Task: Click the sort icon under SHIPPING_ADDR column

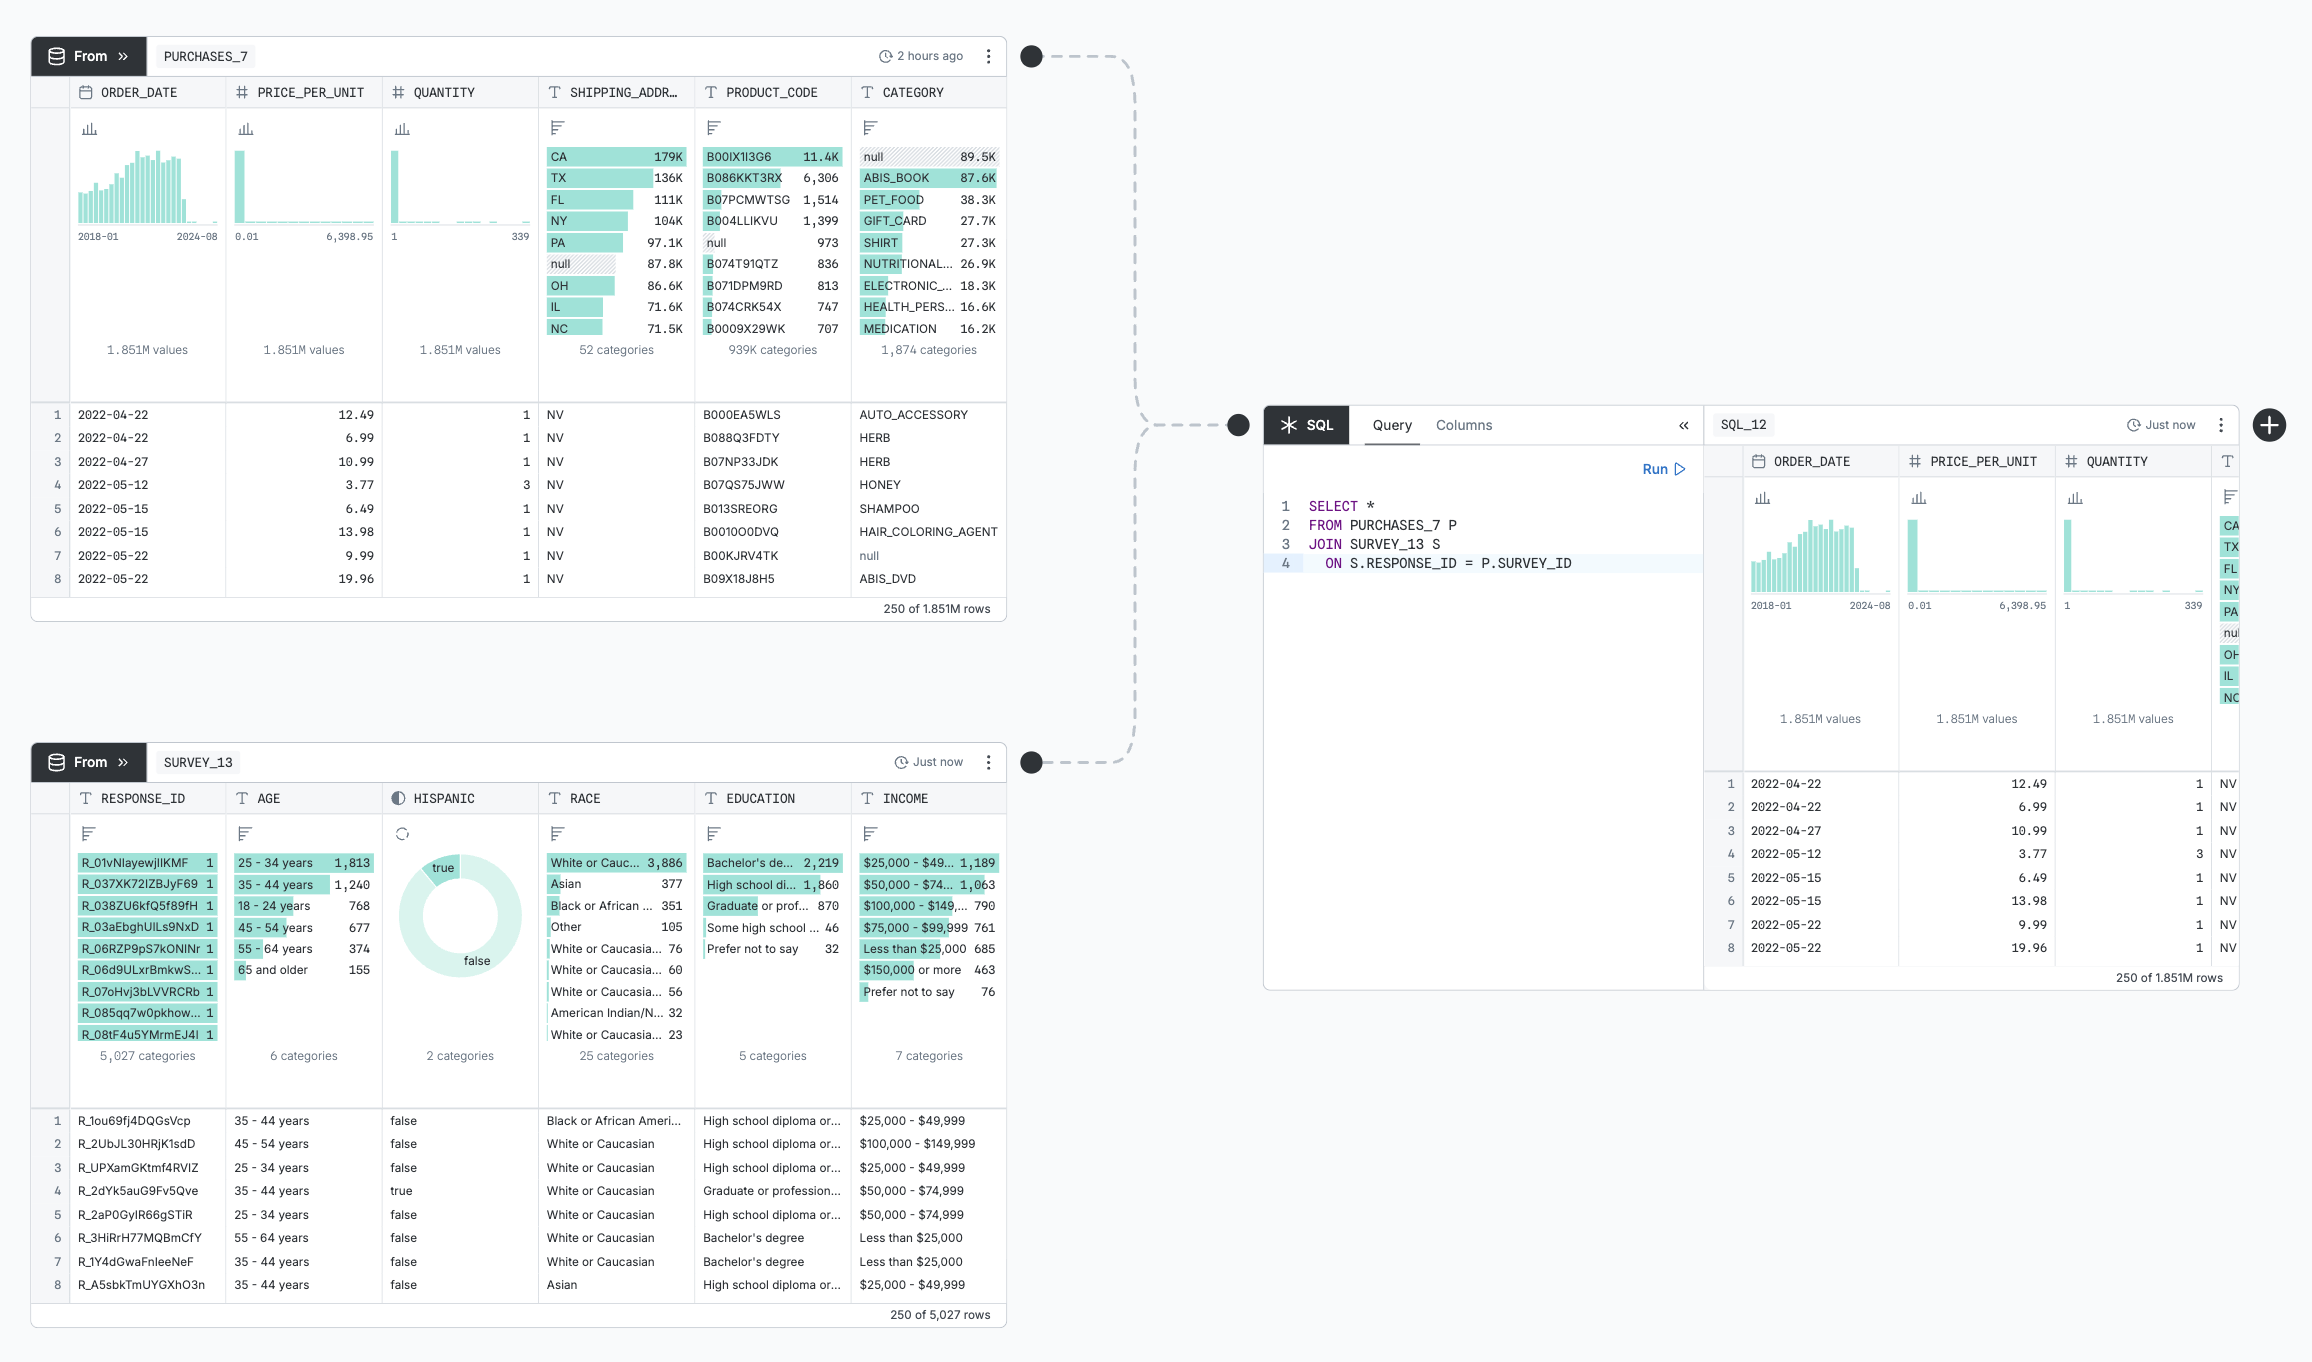Action: 556,128
